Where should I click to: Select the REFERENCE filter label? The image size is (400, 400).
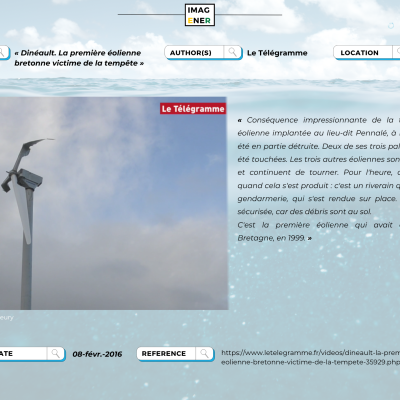click(164, 353)
